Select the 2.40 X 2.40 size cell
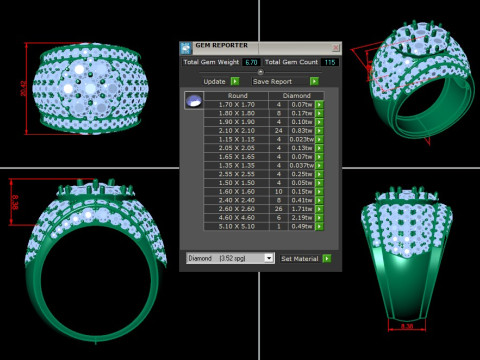The height and width of the screenshot is (360, 480). [x=237, y=200]
